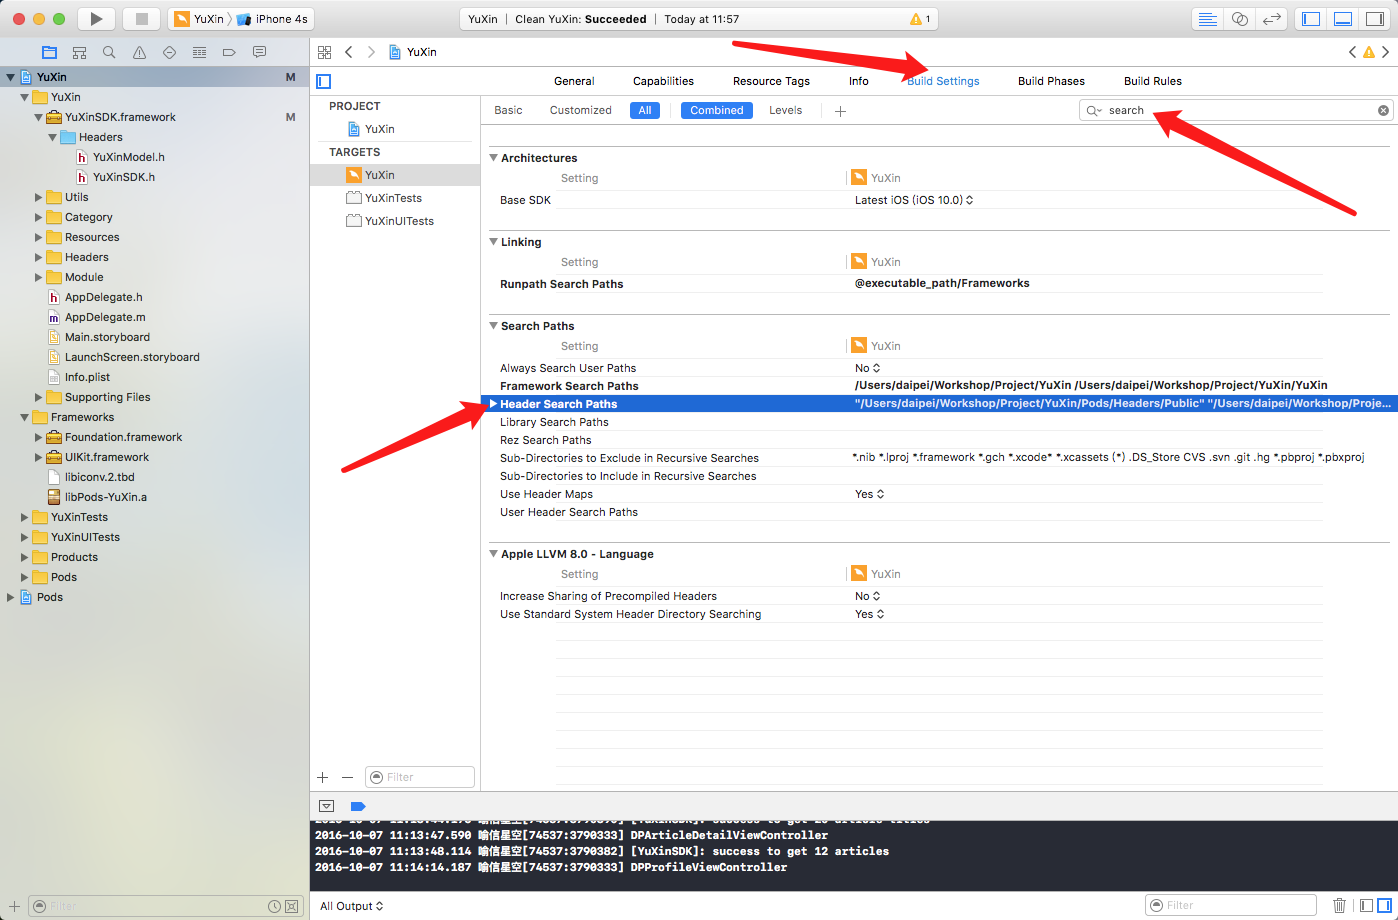The height and width of the screenshot is (920, 1398).
Task: Toggle the project and targets list sidebar
Action: click(323, 81)
